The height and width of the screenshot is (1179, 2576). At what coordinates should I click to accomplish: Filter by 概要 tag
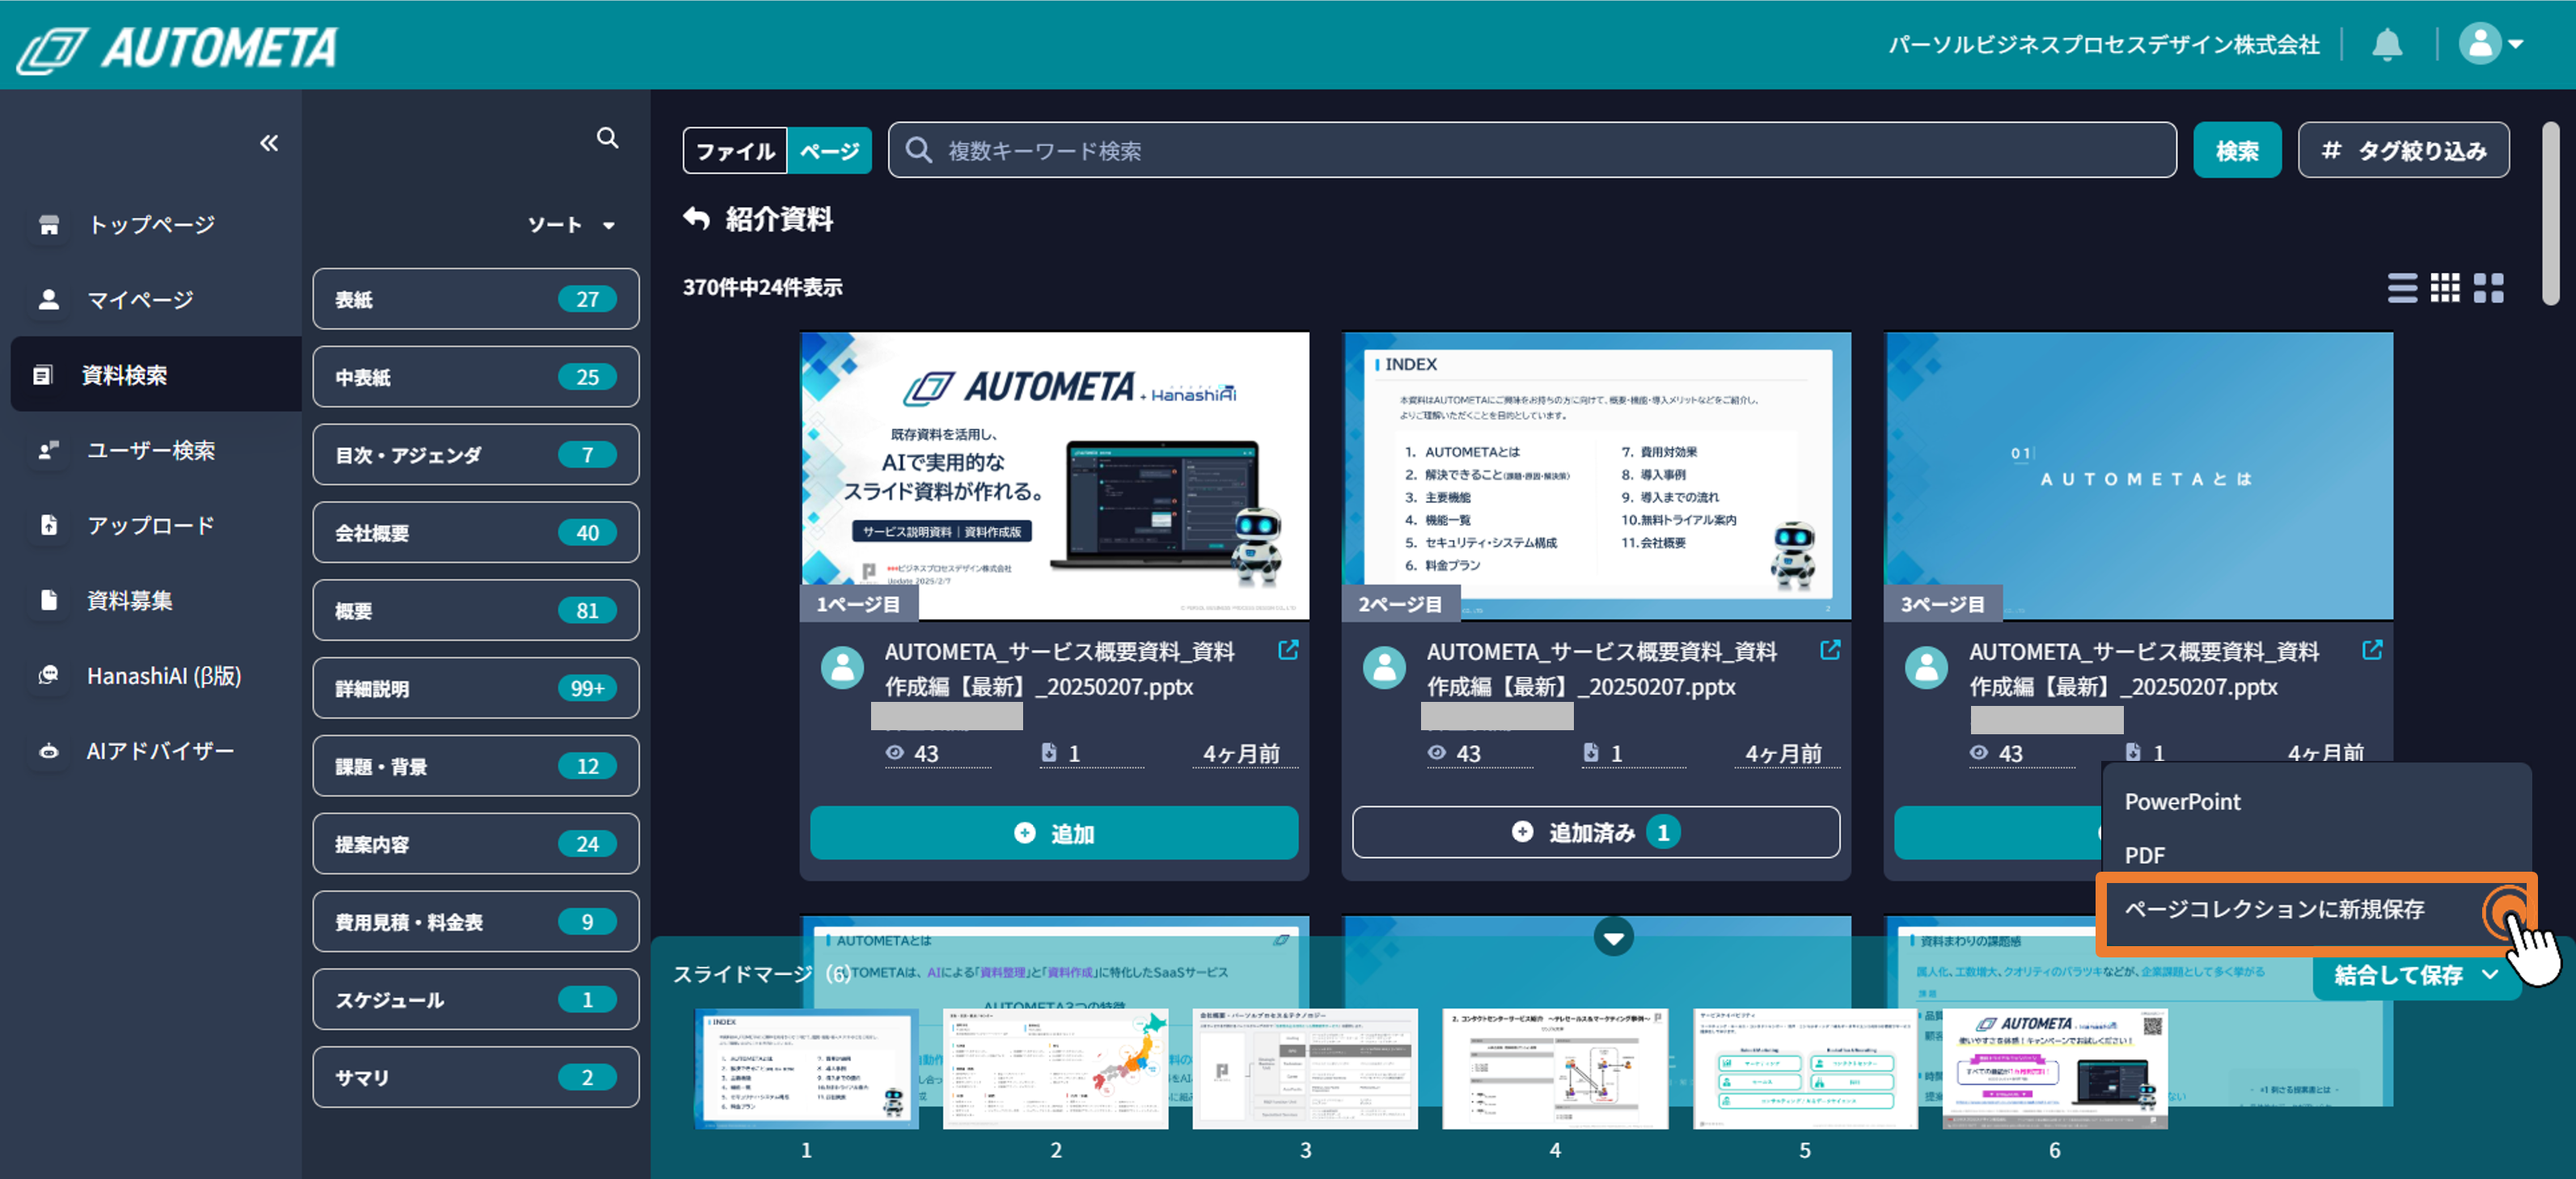click(x=476, y=610)
